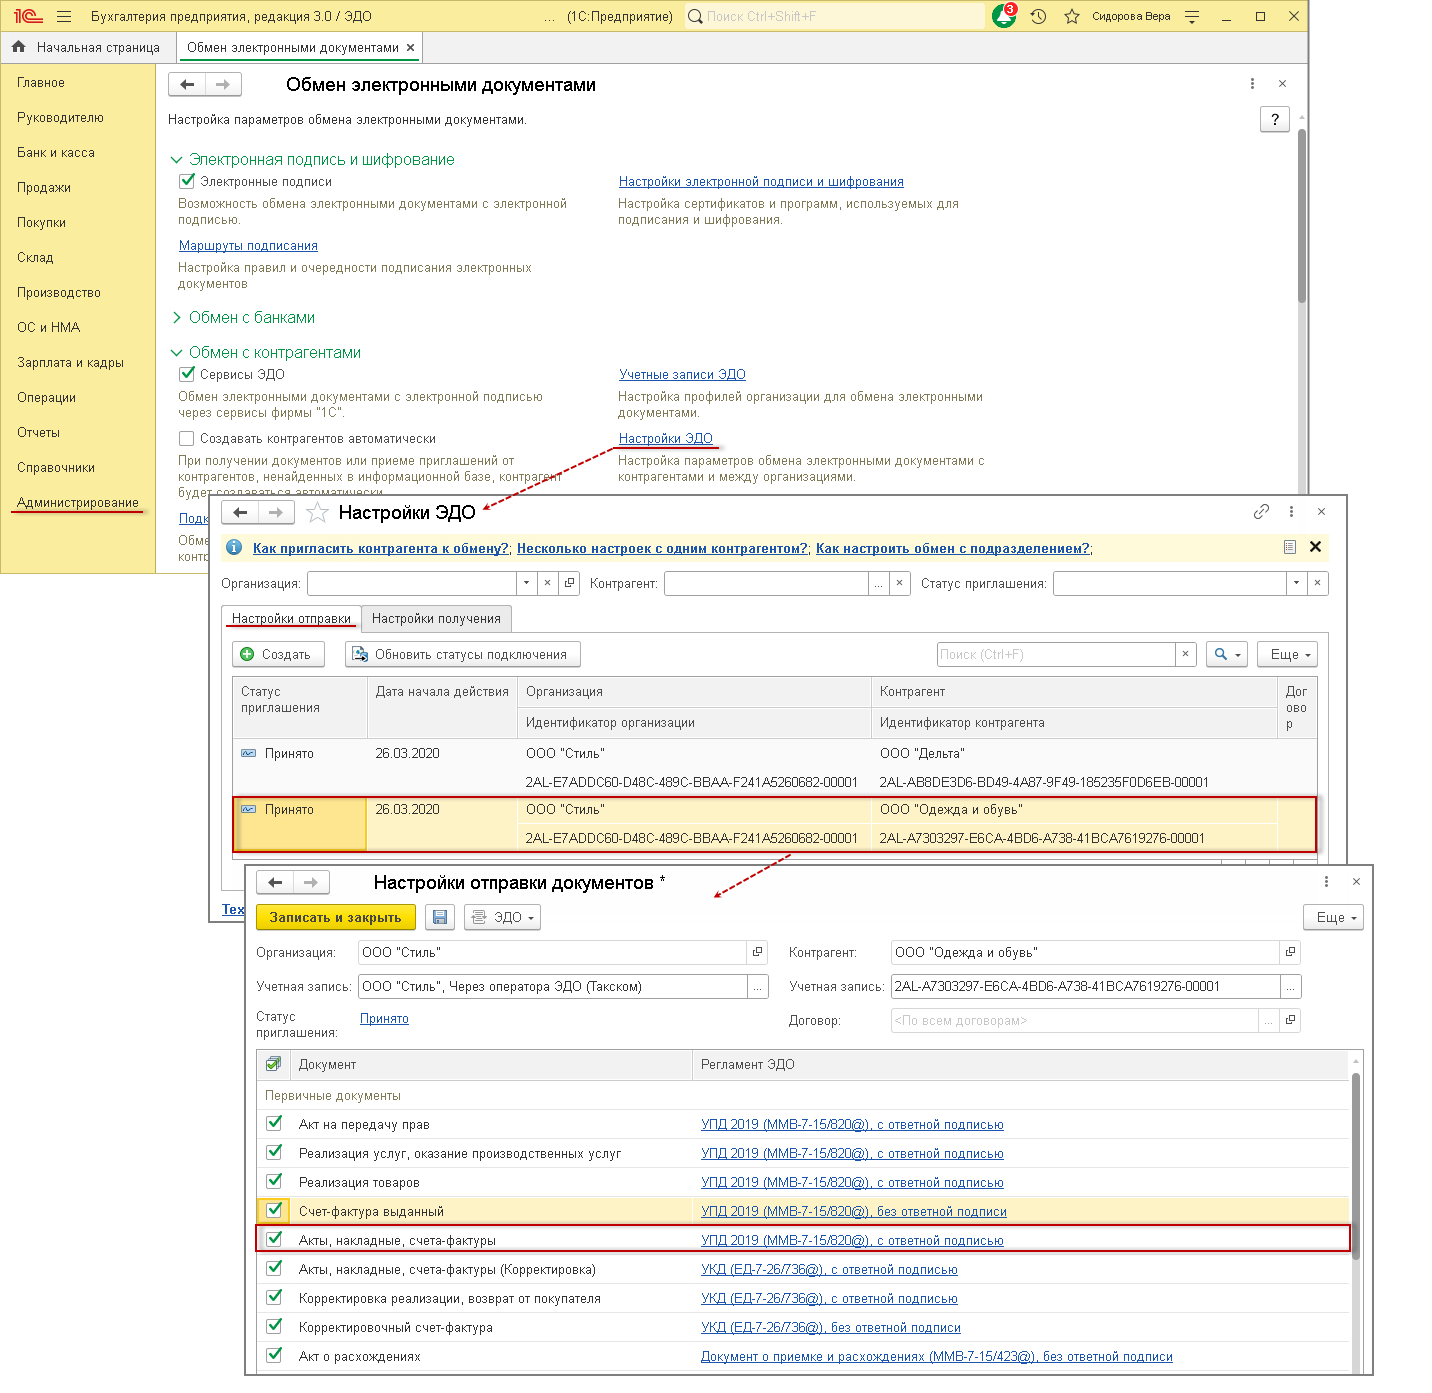Copy link icon in Настройки ЭДО window
This screenshot has width=1432, height=1393.
point(1261,512)
